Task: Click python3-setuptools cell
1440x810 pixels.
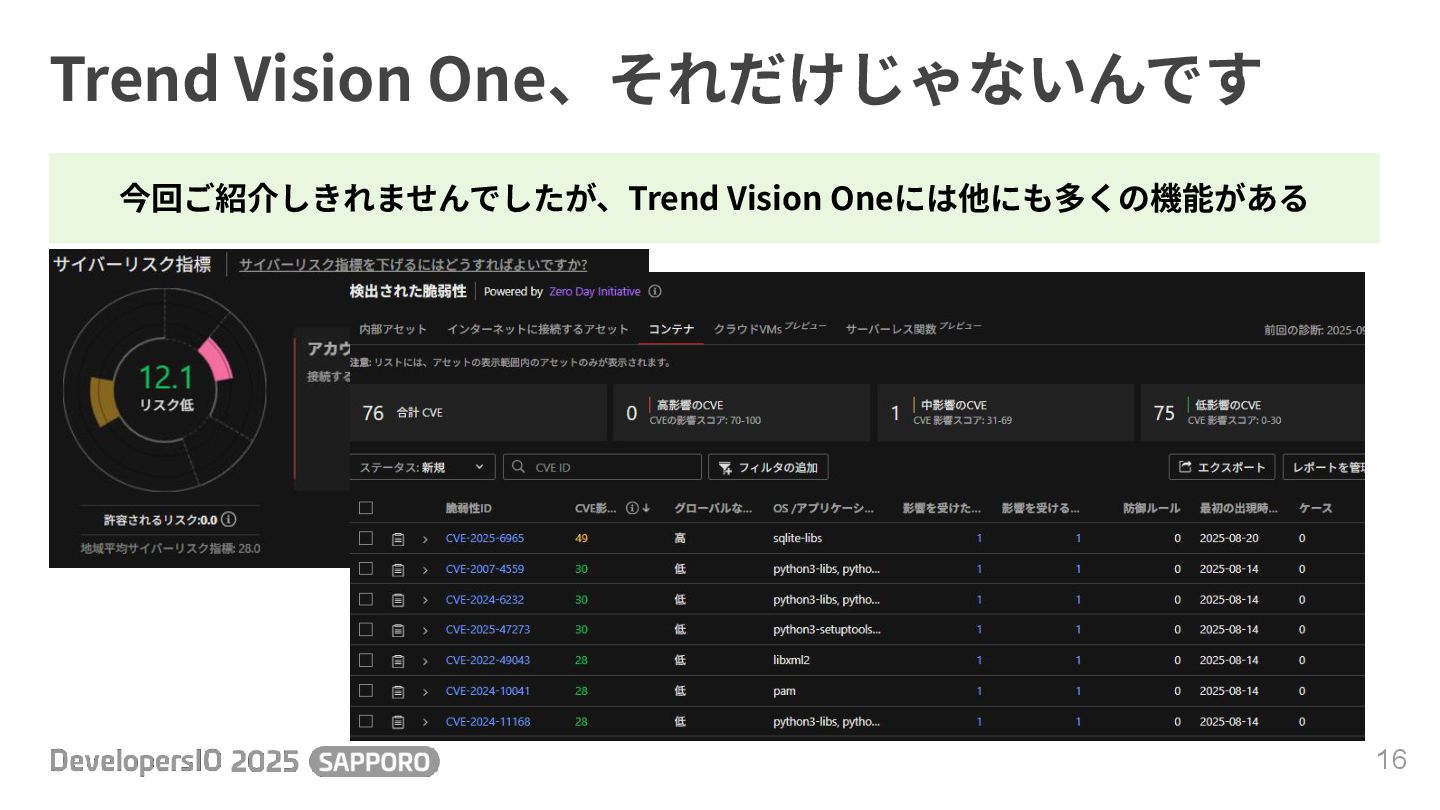Action: [x=827, y=630]
